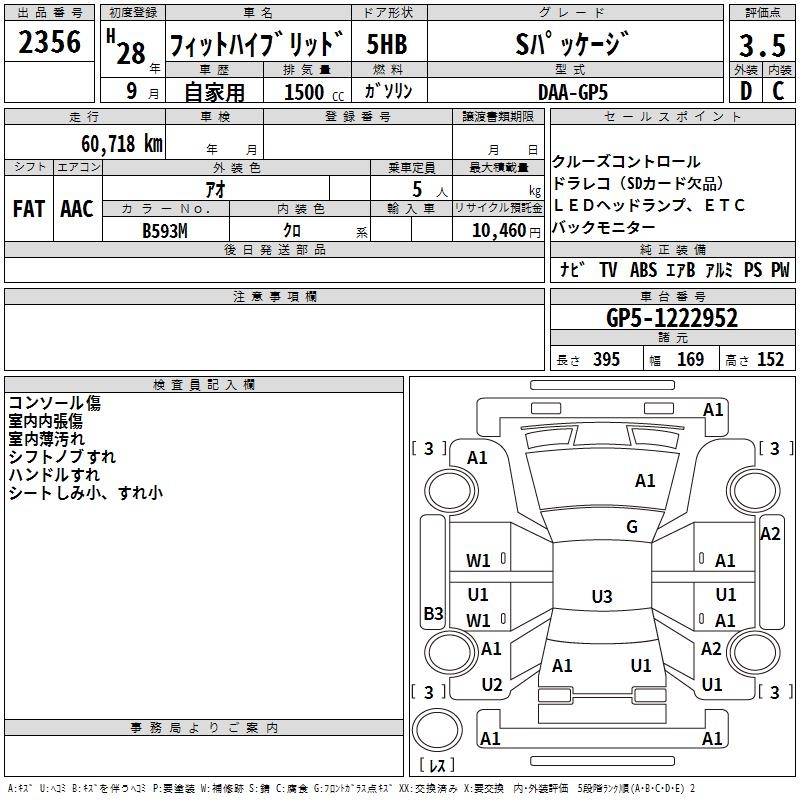Click the length value 395
Image resolution: width=800 pixels, height=800 pixels.
click(x=607, y=360)
